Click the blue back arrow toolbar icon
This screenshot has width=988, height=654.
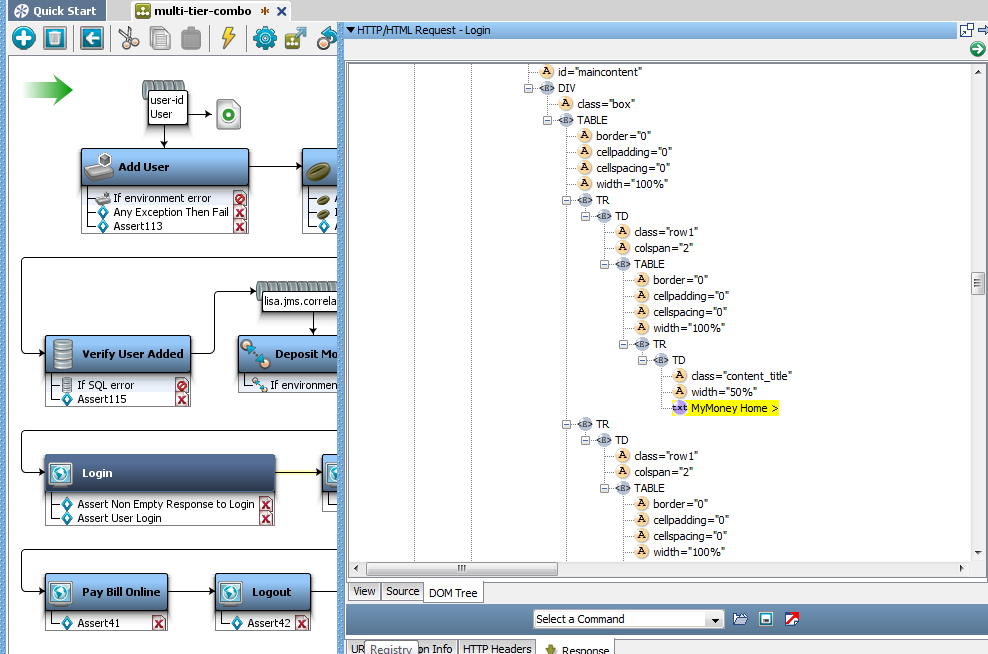[x=92, y=38]
